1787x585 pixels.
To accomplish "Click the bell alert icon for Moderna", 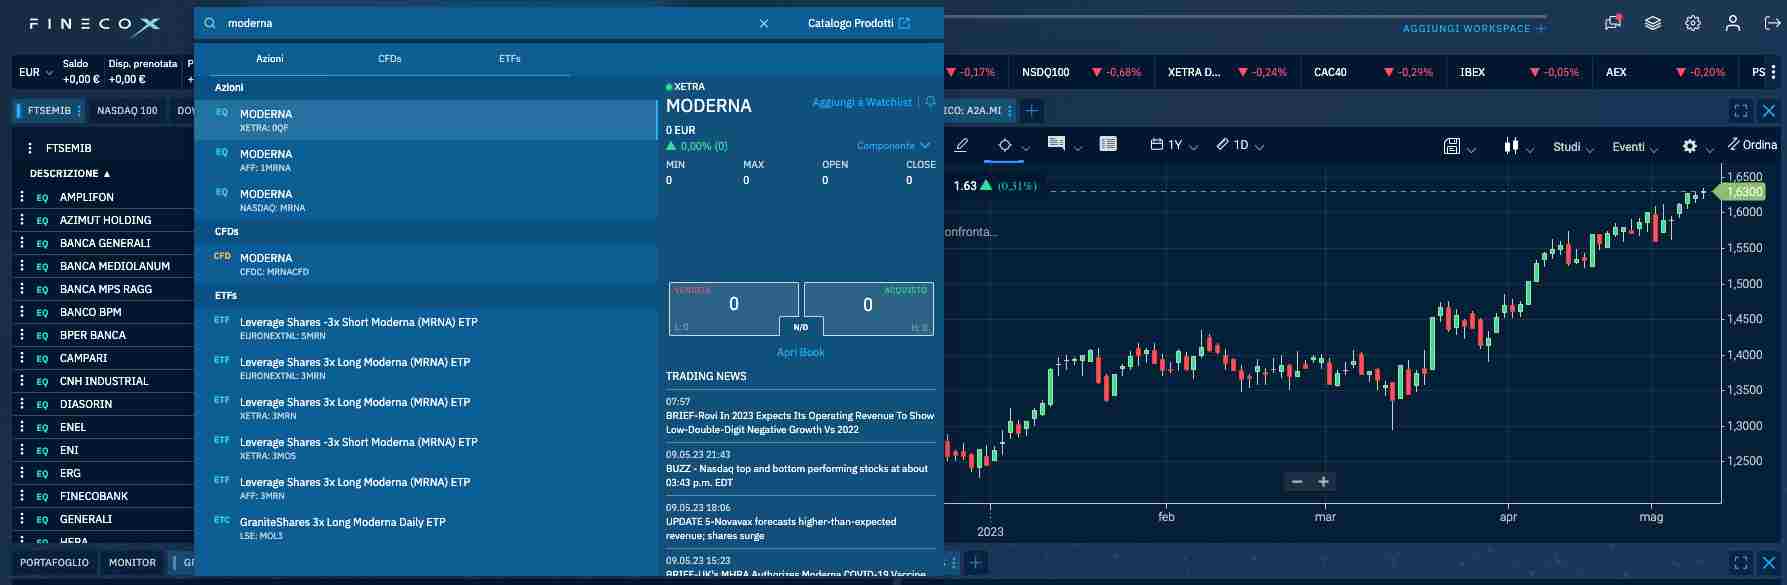I will [x=930, y=102].
